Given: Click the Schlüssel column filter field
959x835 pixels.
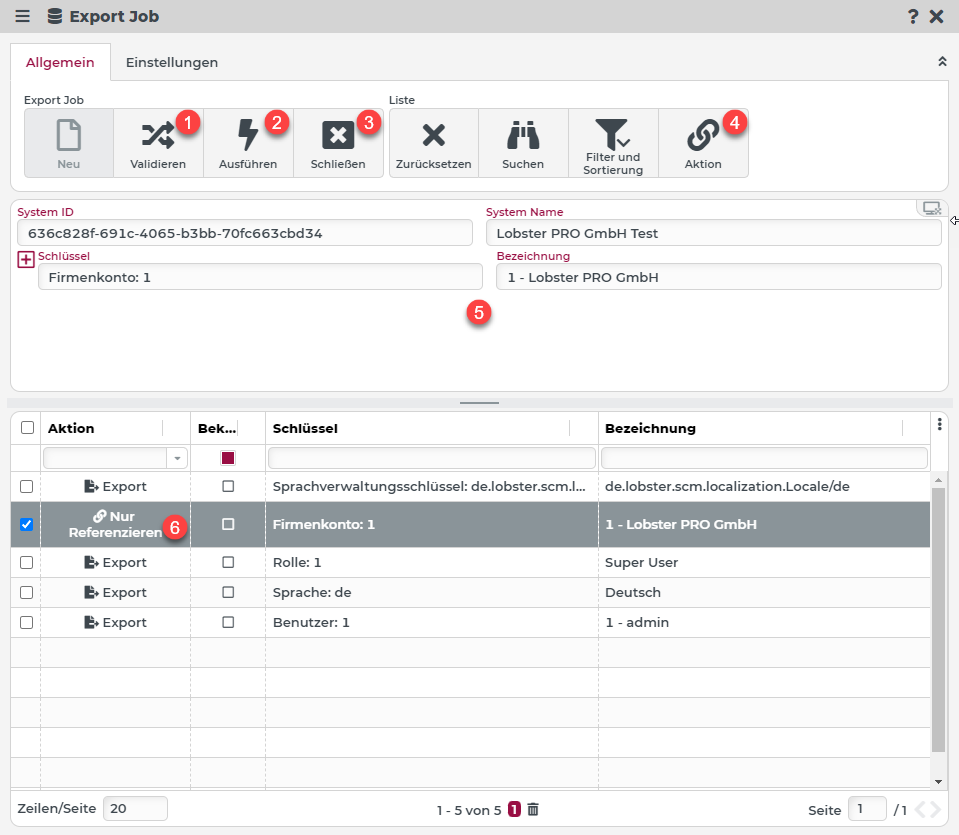Looking at the screenshot, I should point(432,458).
